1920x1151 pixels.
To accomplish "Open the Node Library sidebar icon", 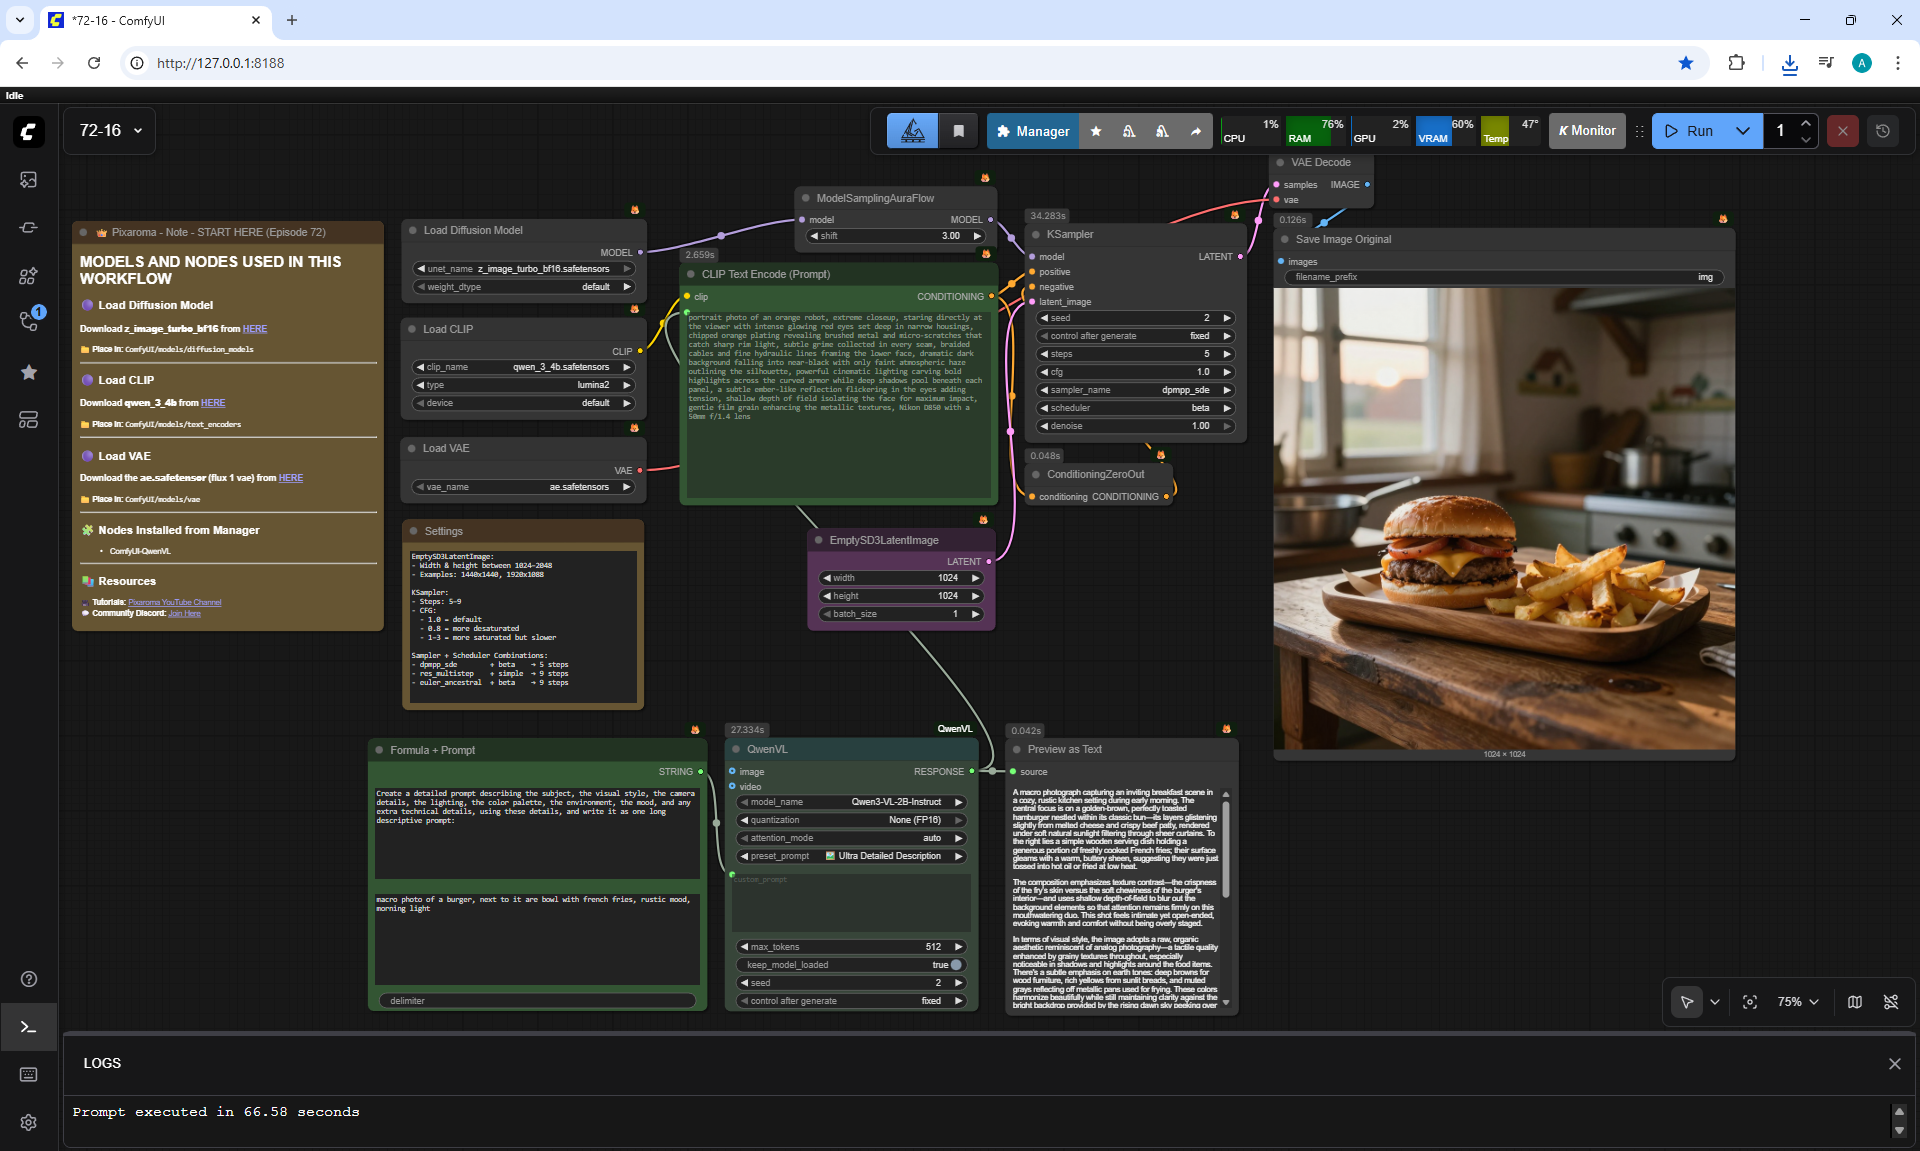I will click(x=28, y=228).
